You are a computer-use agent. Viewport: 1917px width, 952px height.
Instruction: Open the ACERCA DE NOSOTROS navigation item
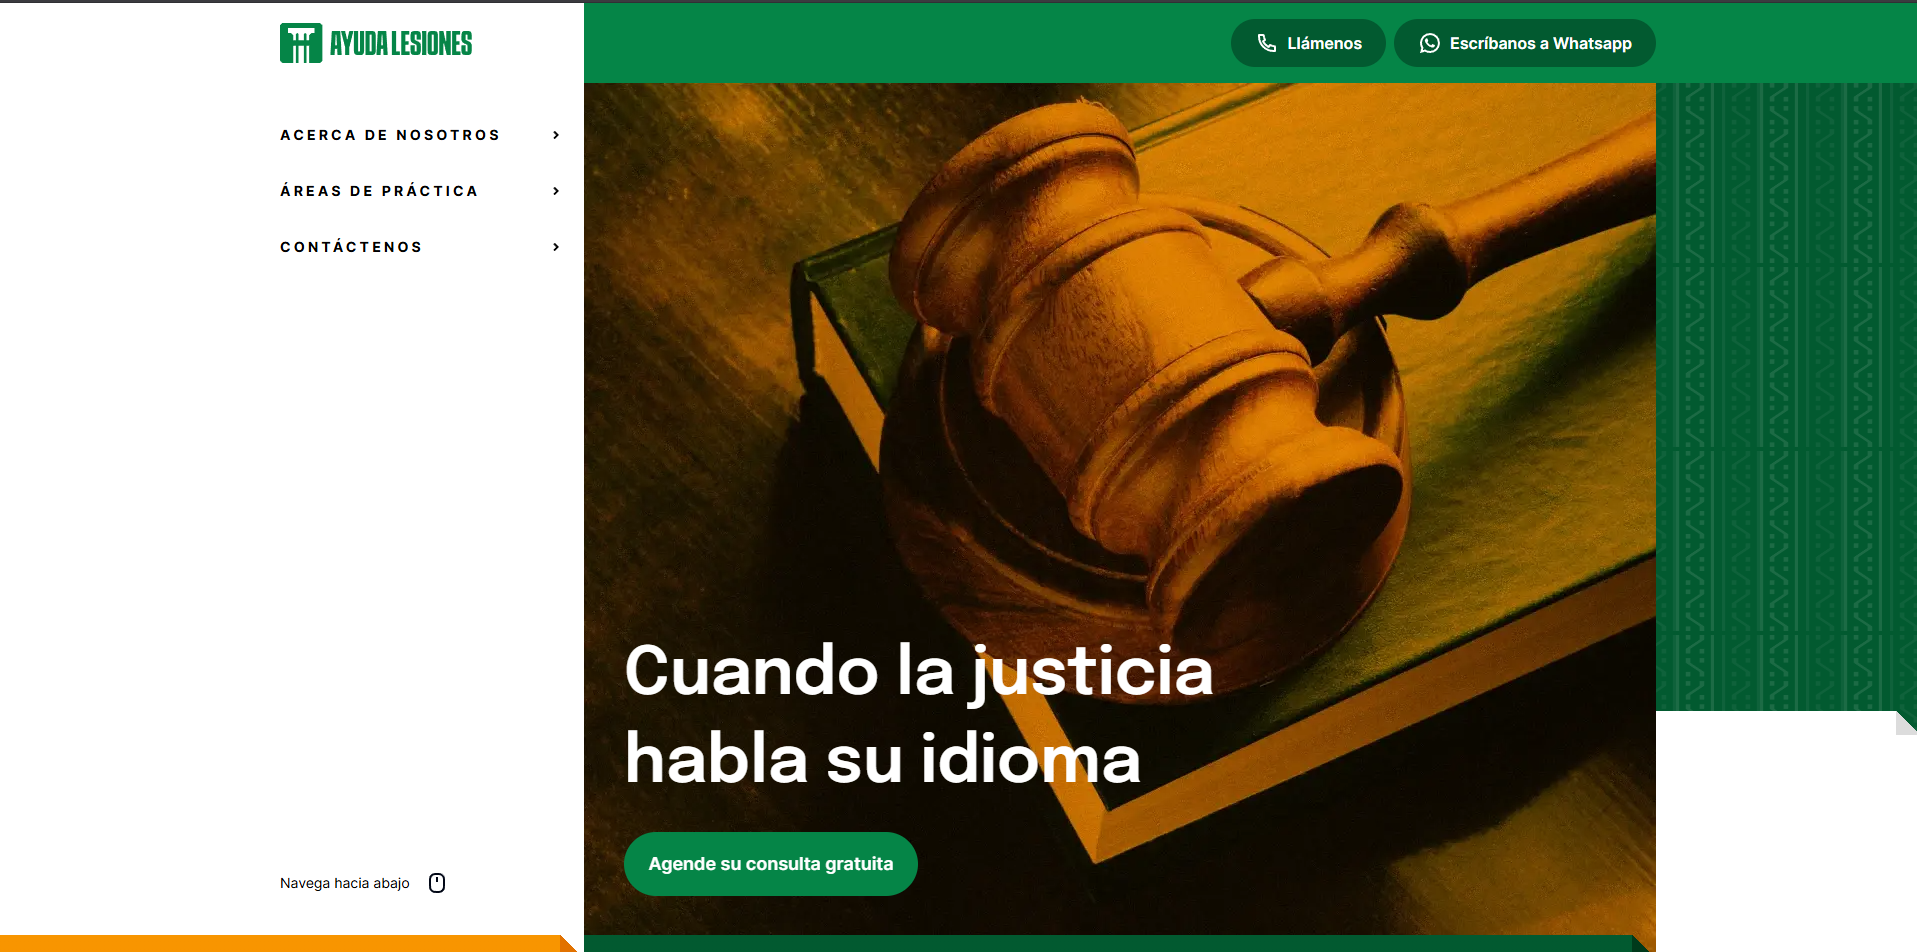[x=390, y=135]
